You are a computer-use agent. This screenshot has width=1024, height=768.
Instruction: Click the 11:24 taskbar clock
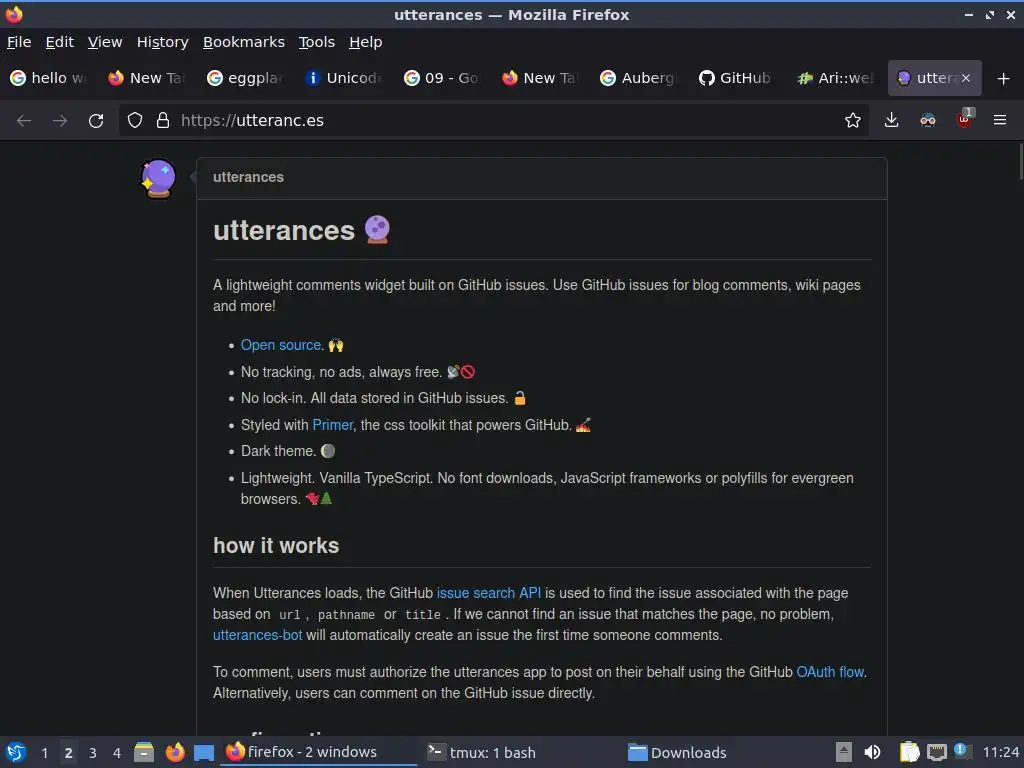coord(1000,752)
